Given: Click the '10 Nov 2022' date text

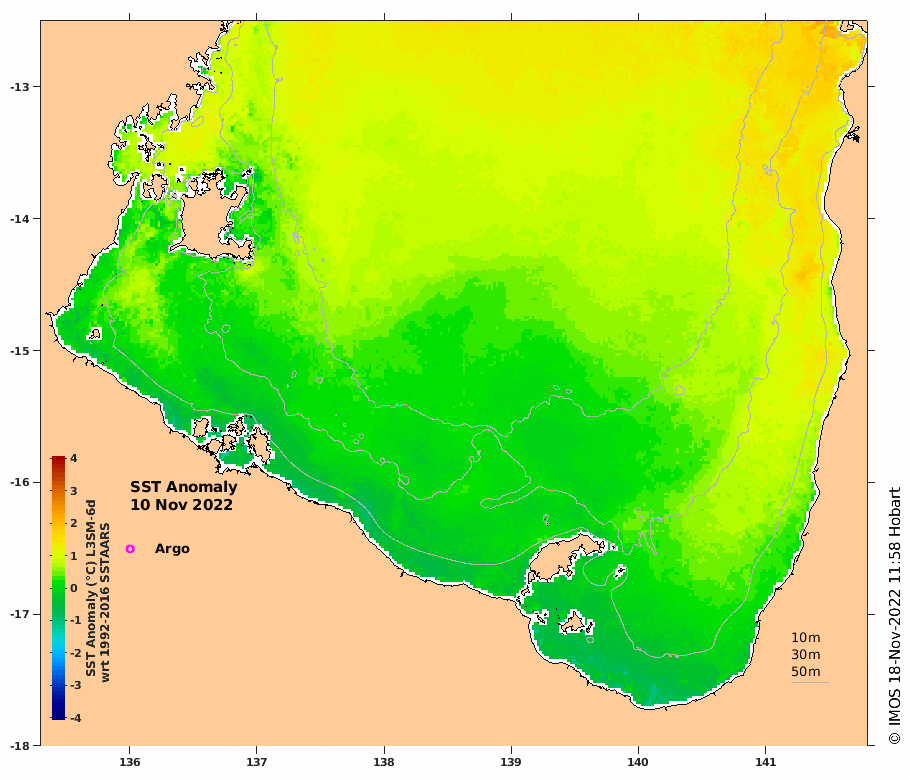Looking at the screenshot, I should (181, 505).
